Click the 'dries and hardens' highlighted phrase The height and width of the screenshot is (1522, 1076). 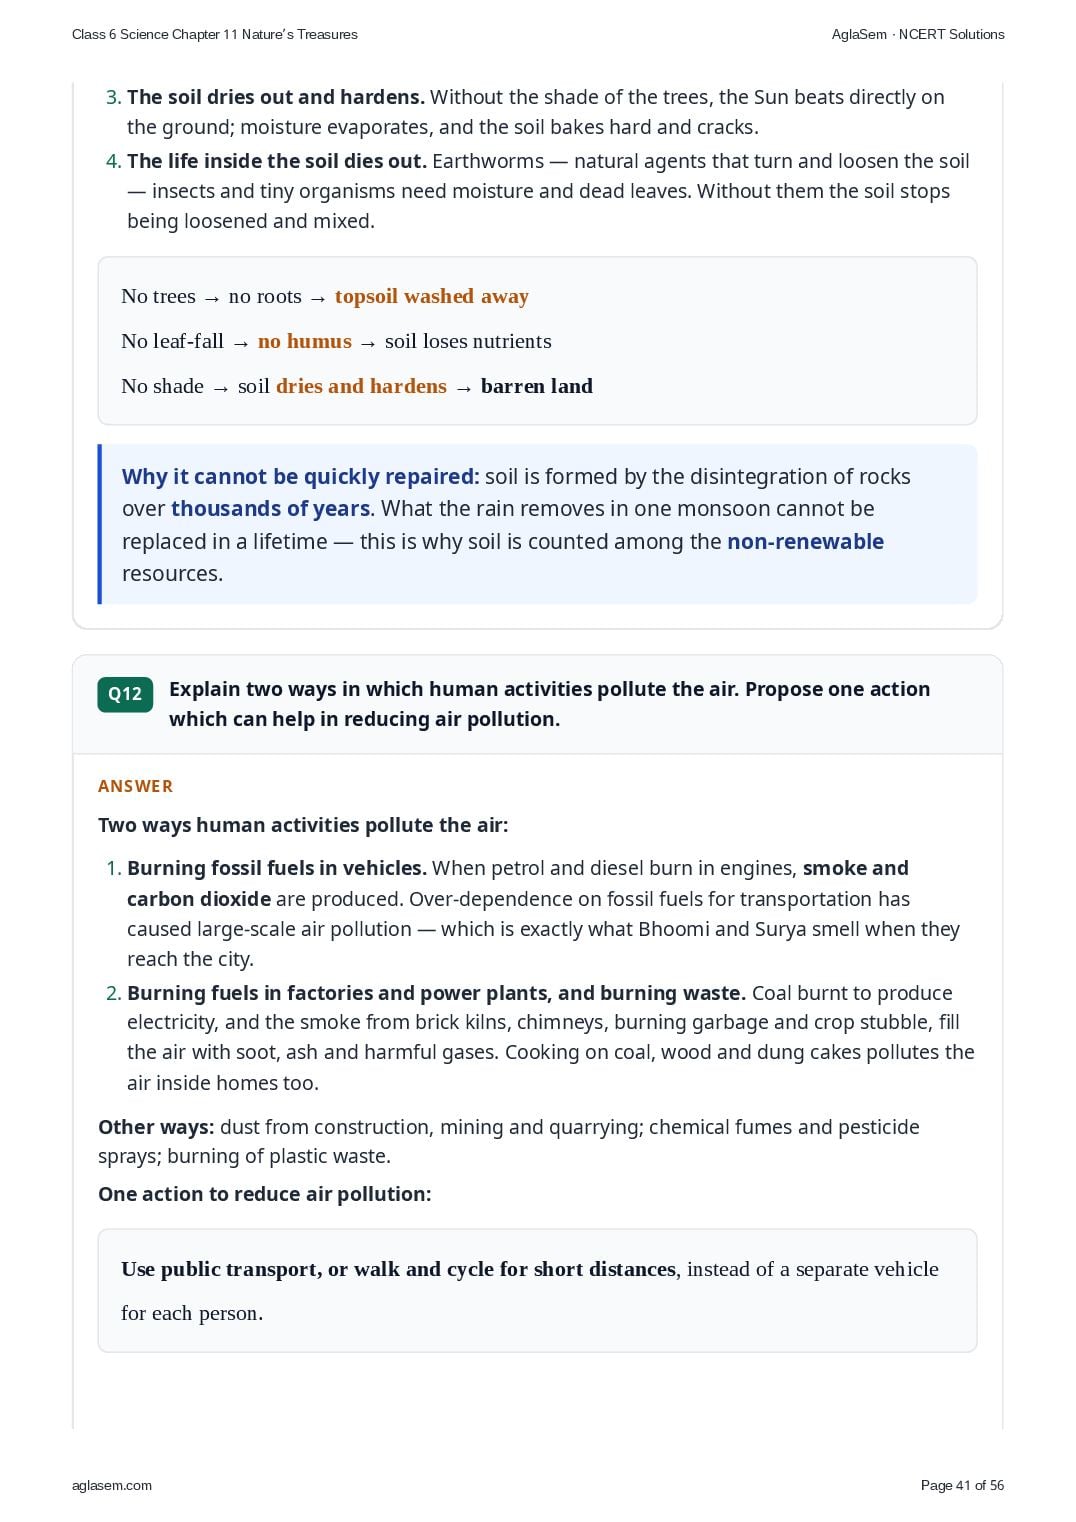pyautogui.click(x=361, y=386)
